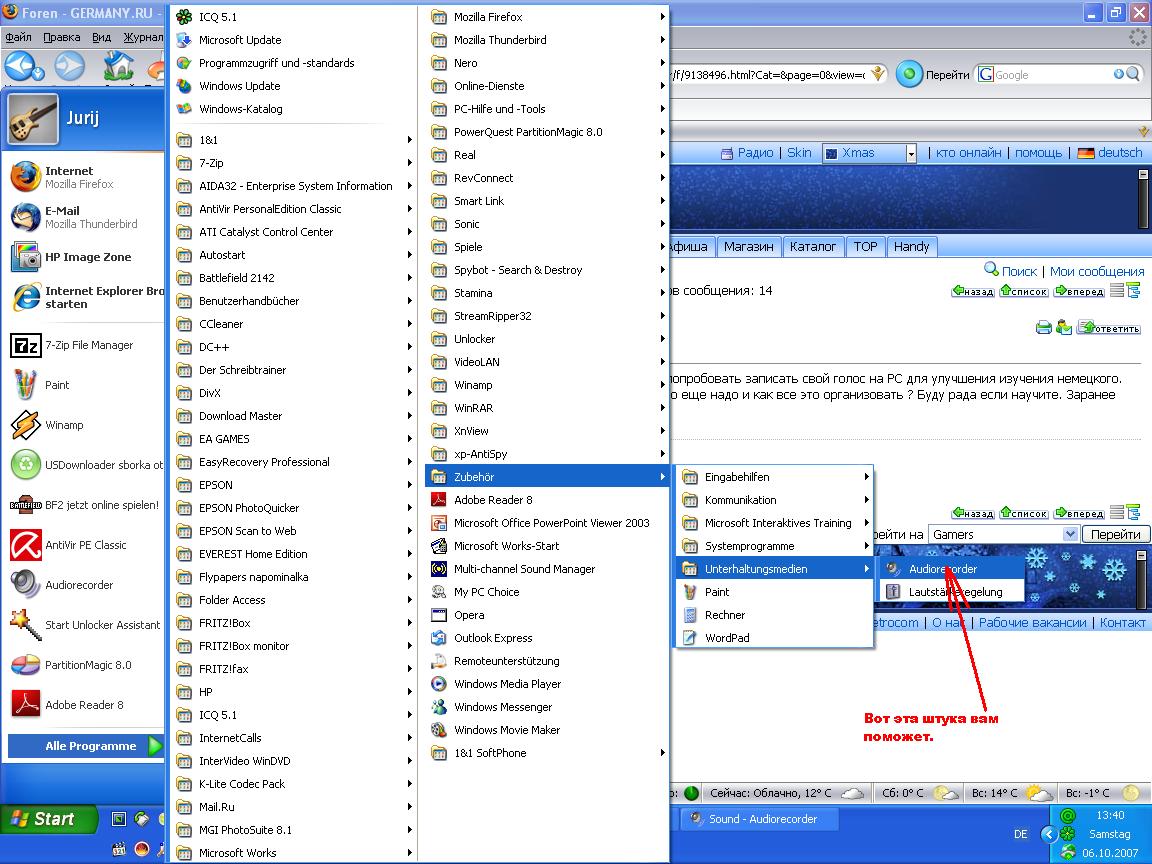Screen dimensions: 1152x864
Task: Open the Правка menu in Firefox
Action: click(x=61, y=37)
